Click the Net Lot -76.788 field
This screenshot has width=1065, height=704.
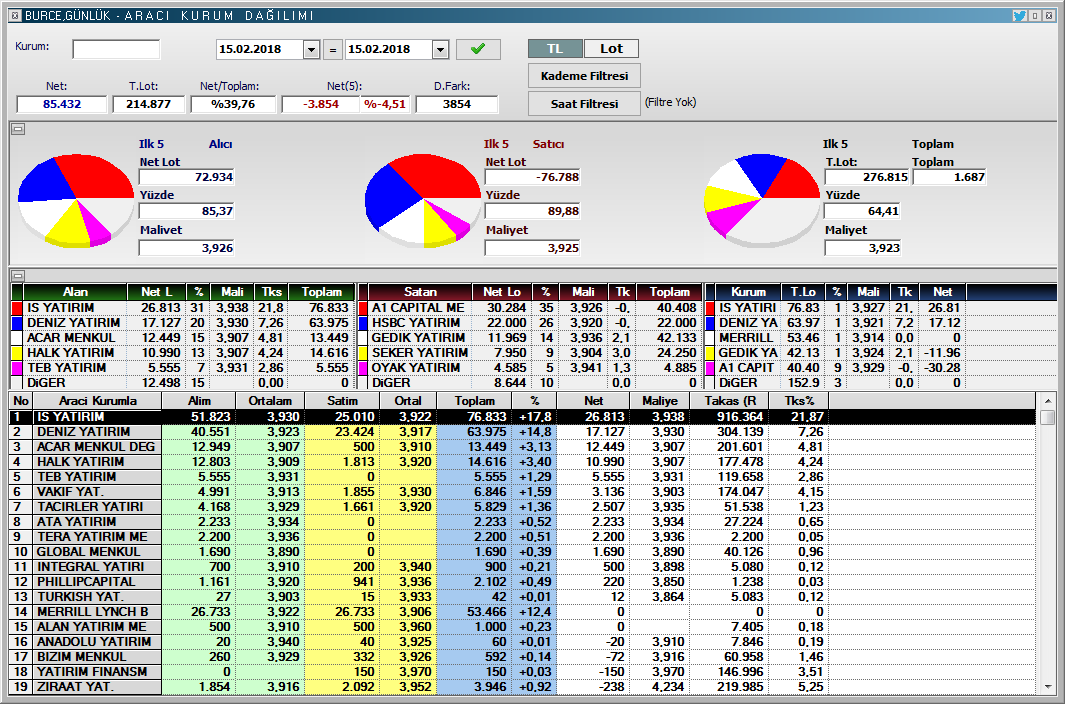click(532, 177)
